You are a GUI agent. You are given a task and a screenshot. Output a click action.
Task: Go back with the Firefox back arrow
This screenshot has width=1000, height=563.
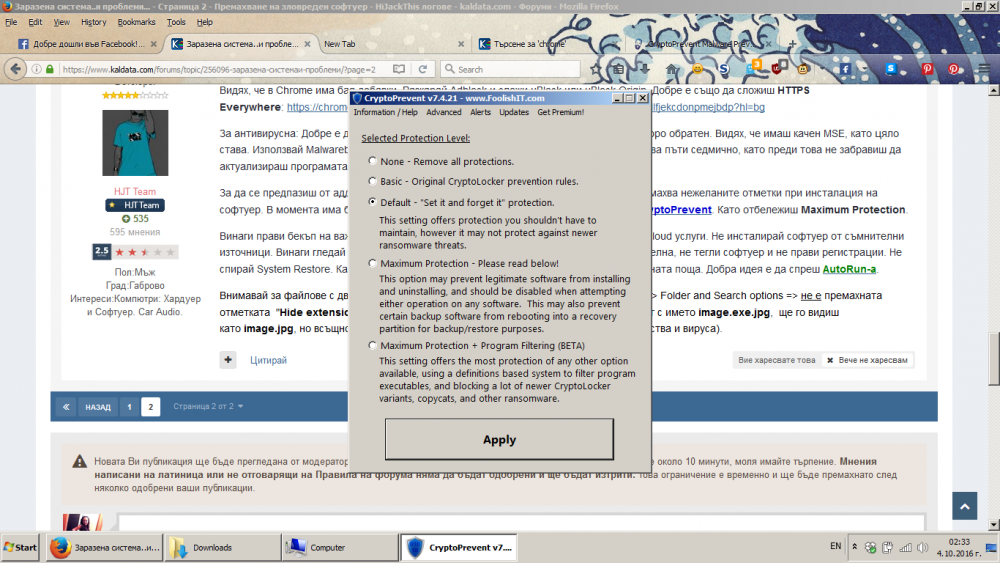(15, 69)
